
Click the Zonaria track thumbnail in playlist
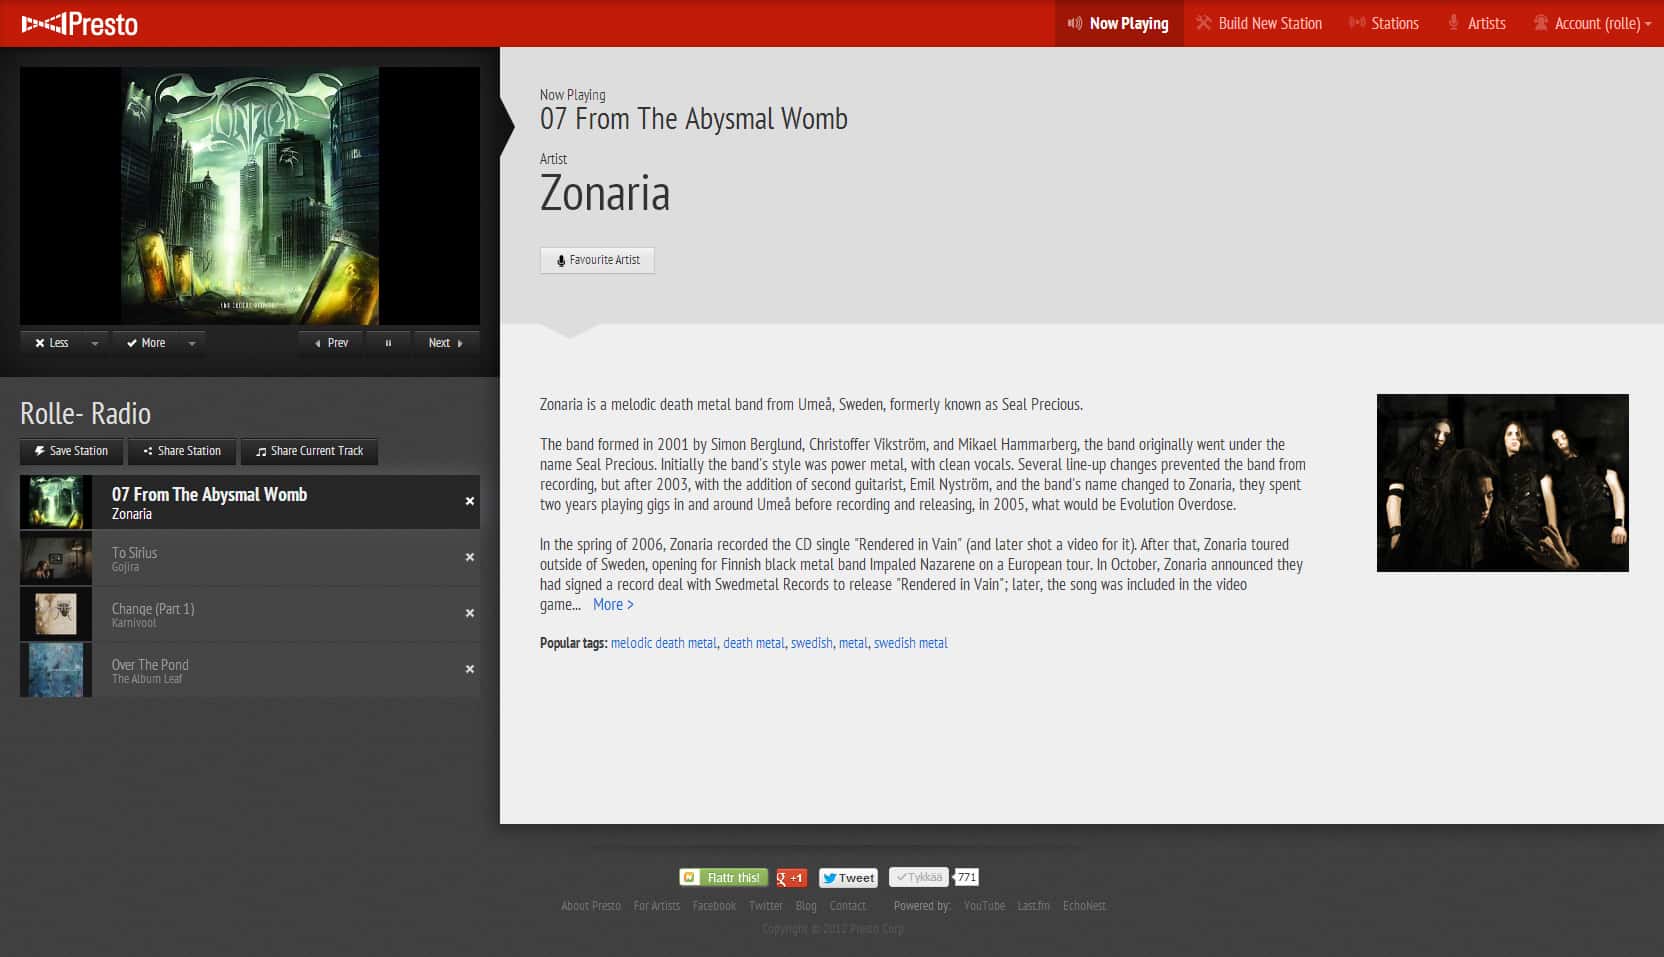click(56, 502)
